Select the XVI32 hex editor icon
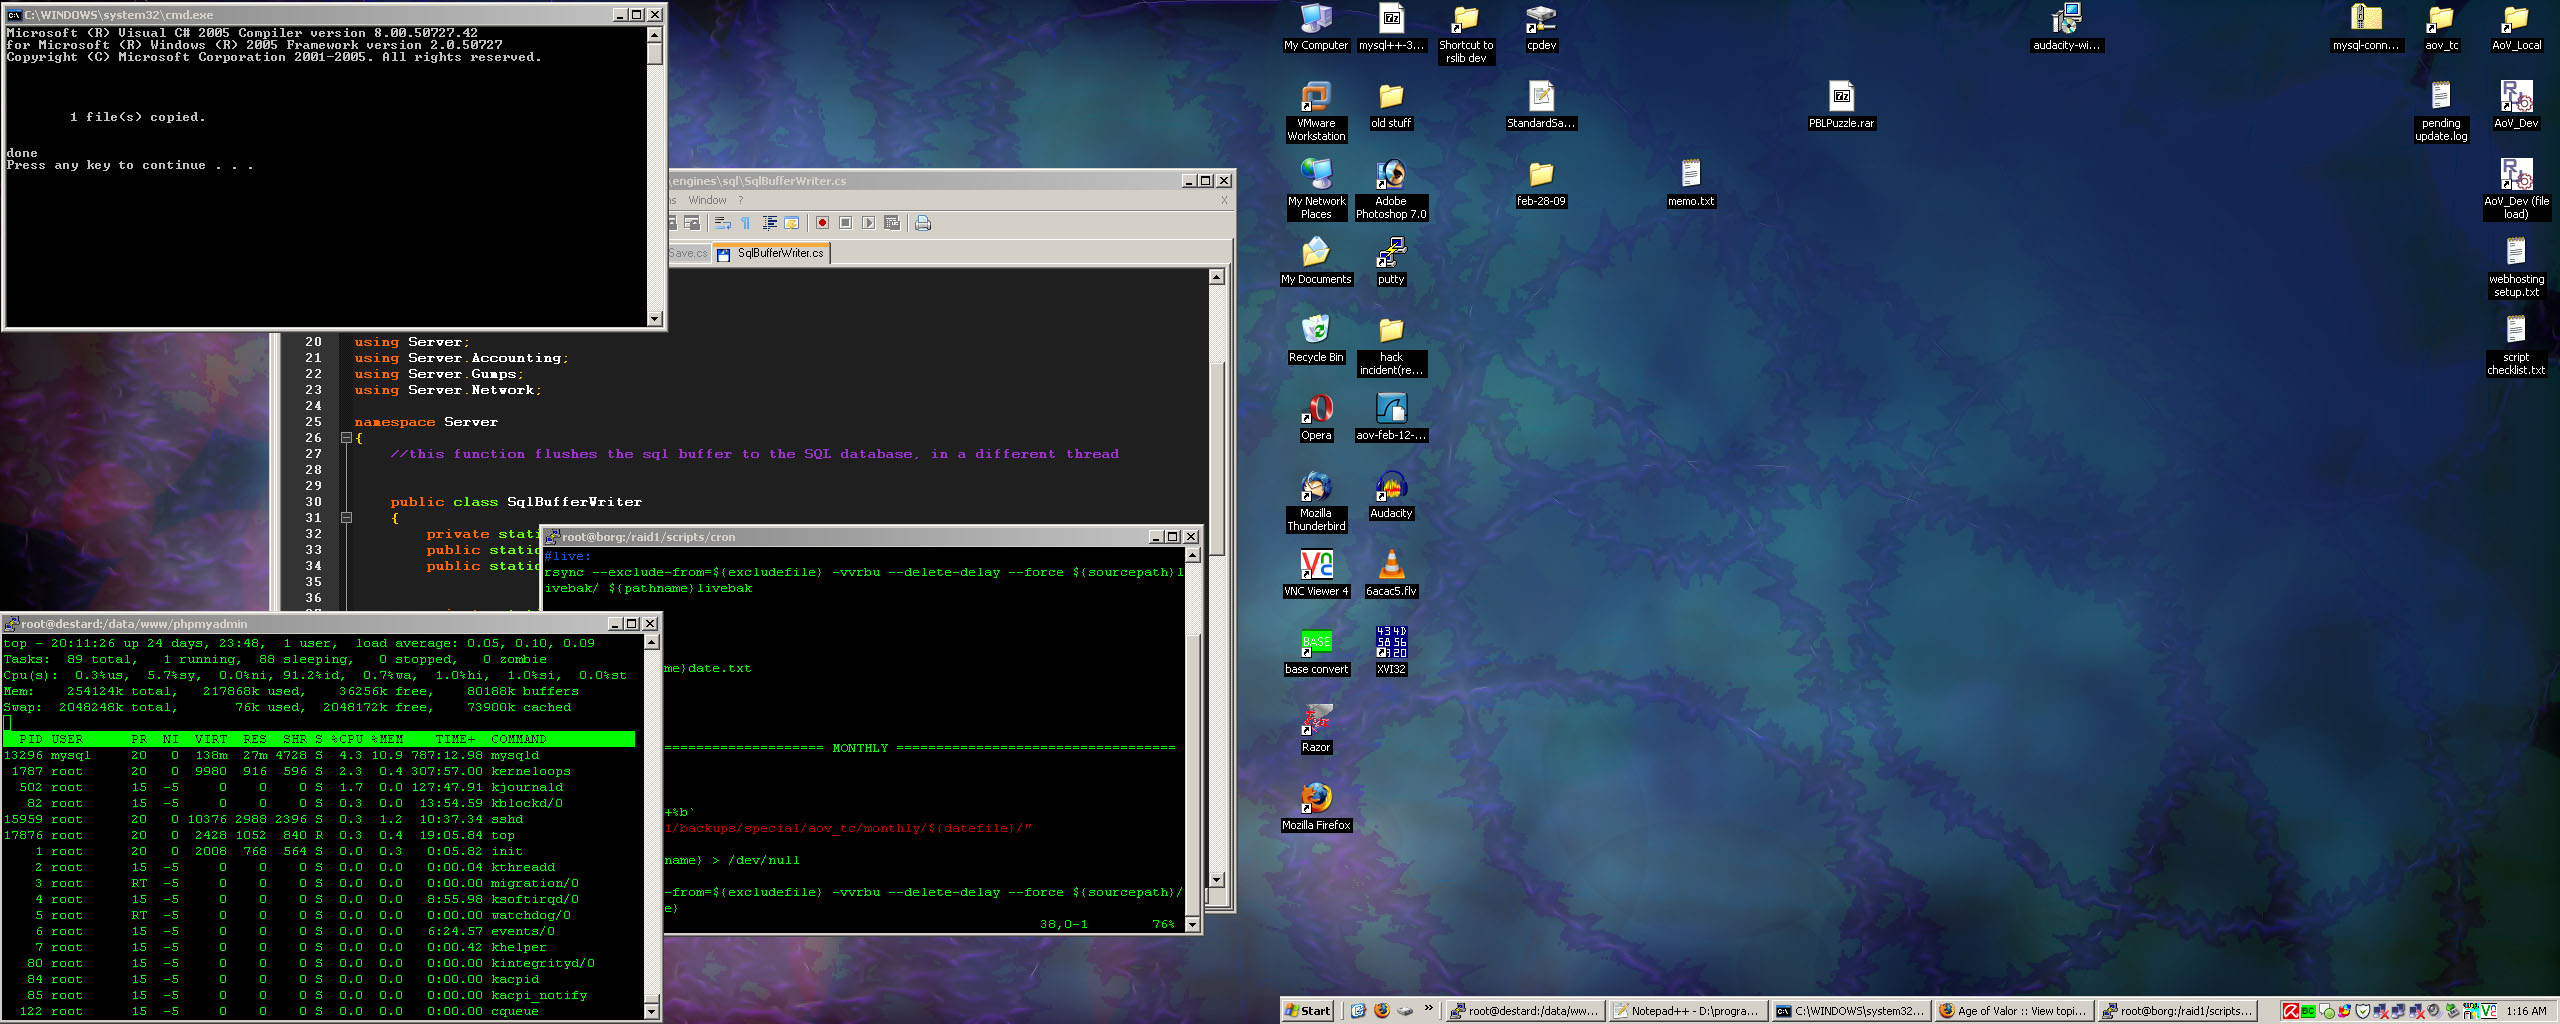The image size is (2560, 1024). [1391, 651]
